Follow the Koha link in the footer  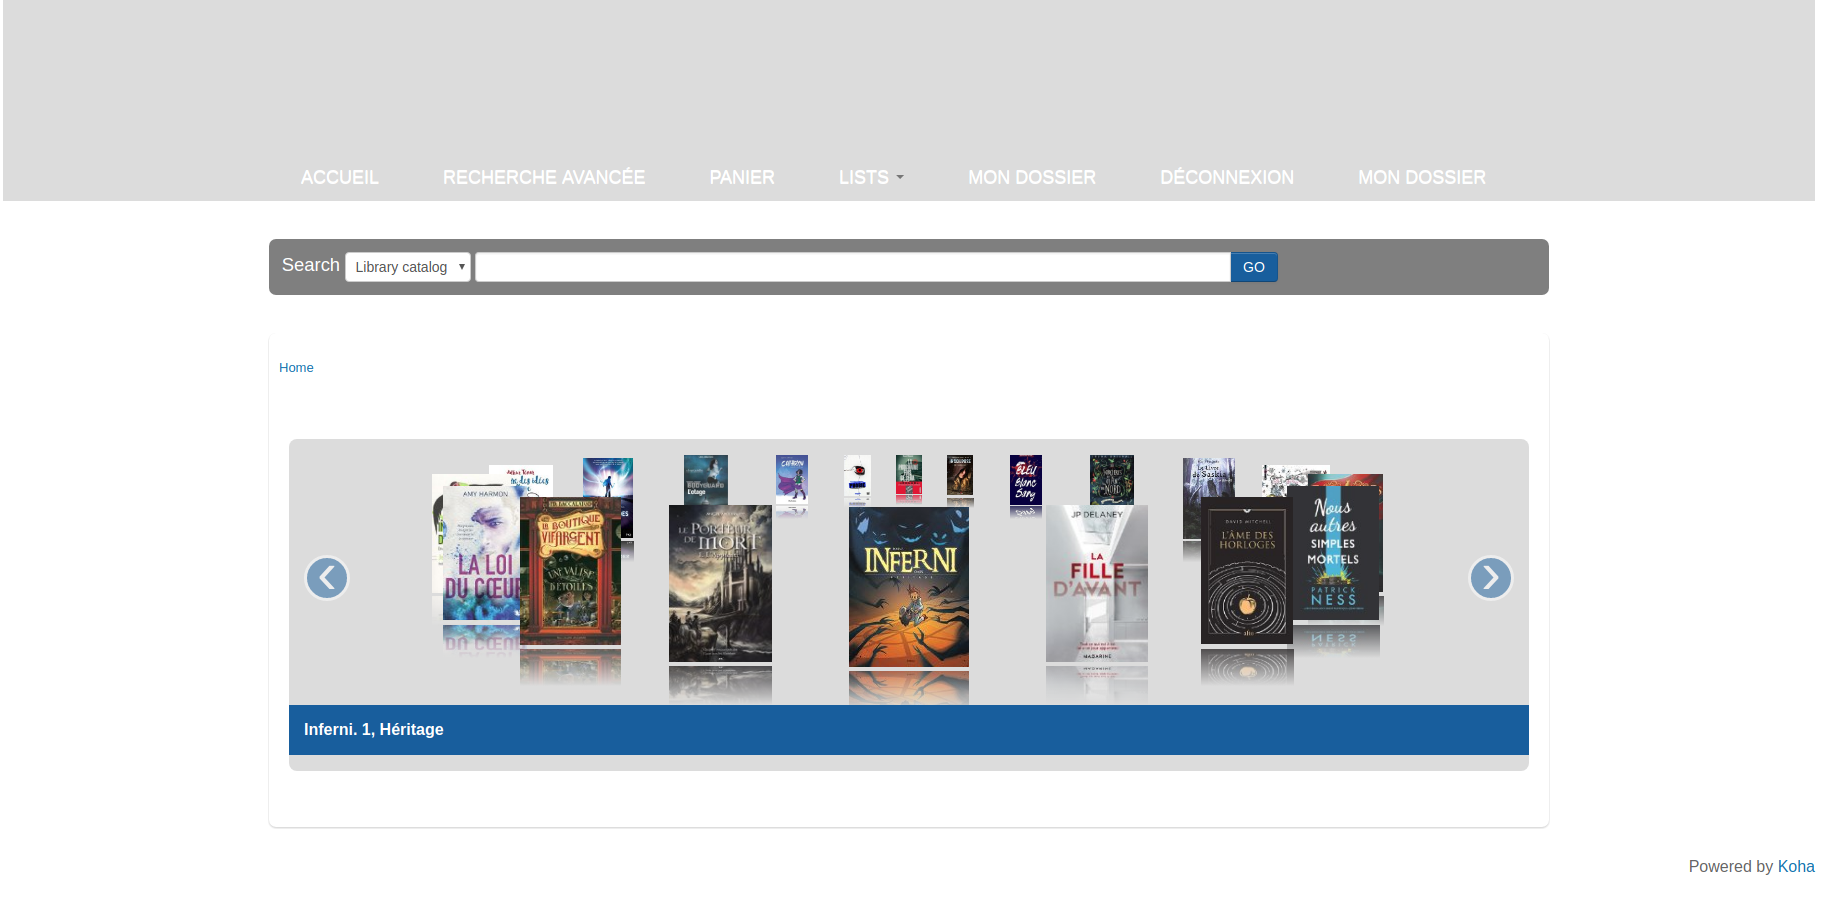[1795, 866]
